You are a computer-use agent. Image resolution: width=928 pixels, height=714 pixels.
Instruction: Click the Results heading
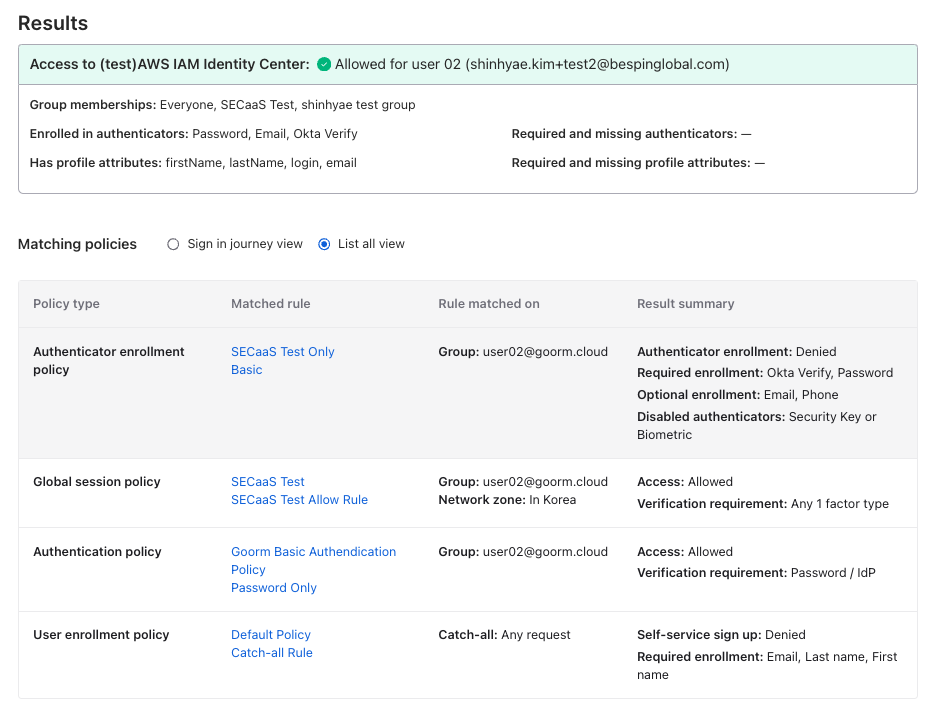53,23
